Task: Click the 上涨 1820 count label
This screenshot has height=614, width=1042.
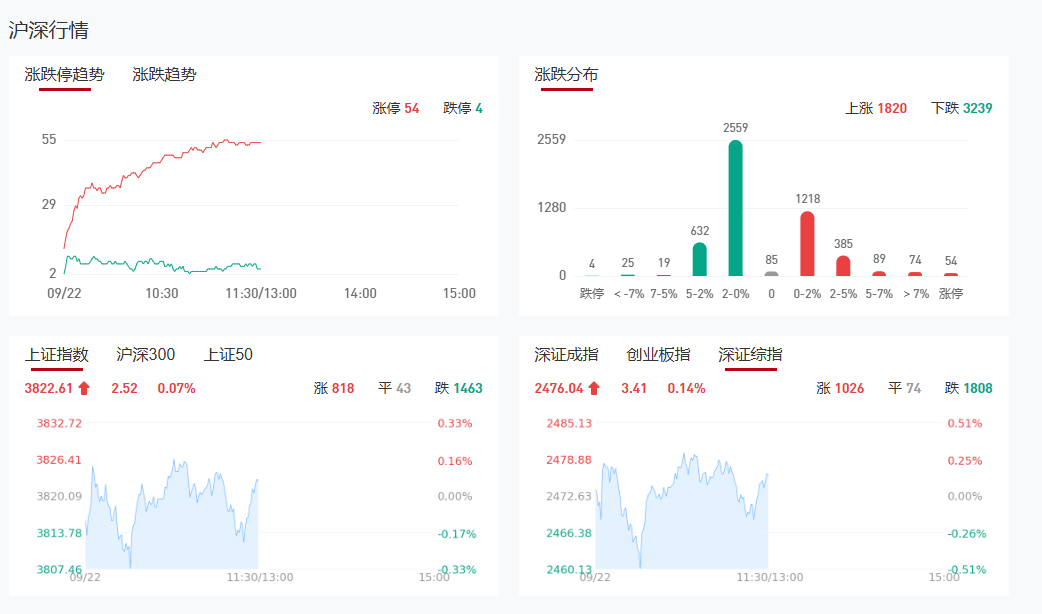Action: 876,108
